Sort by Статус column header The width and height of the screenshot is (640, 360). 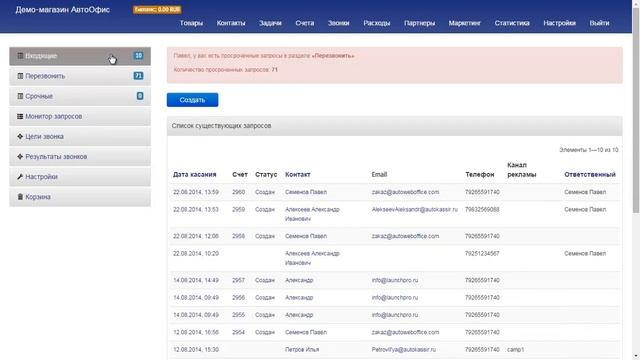(x=266, y=174)
